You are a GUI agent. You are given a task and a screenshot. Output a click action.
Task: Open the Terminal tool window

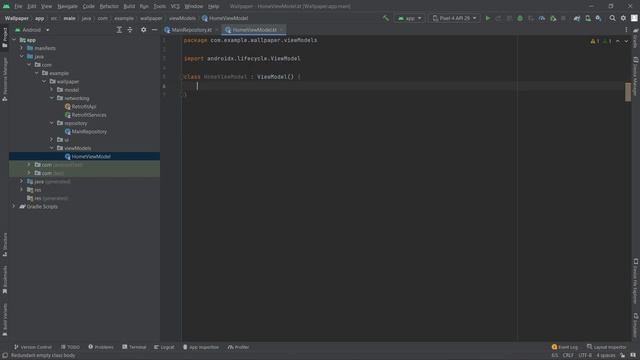[134, 347]
